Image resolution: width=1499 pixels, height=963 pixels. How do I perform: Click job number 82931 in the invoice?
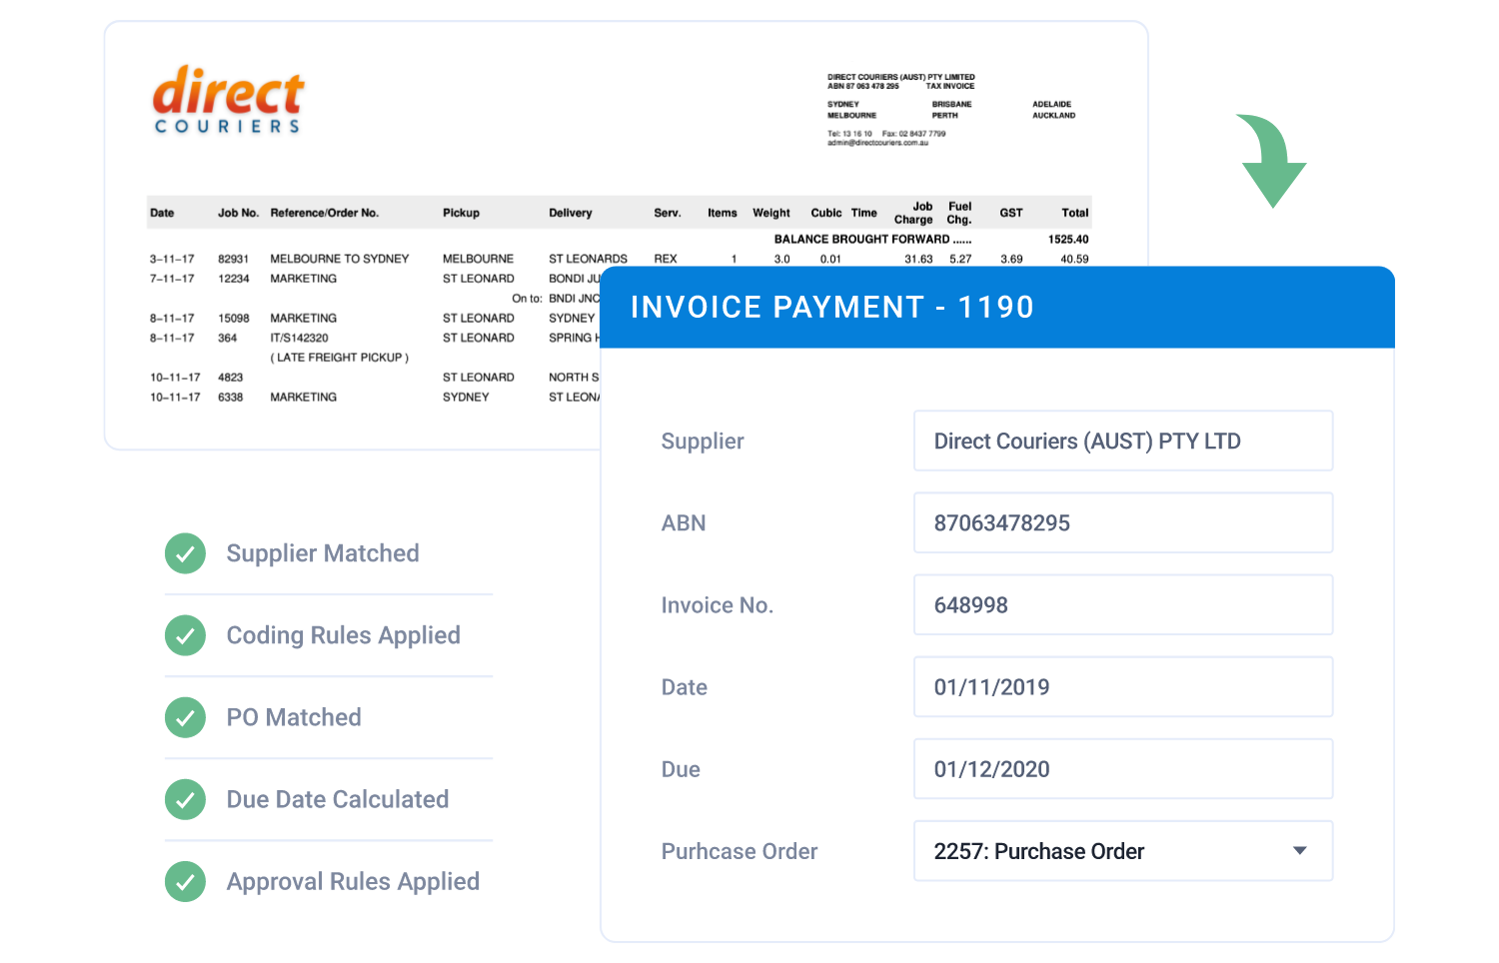click(x=233, y=259)
